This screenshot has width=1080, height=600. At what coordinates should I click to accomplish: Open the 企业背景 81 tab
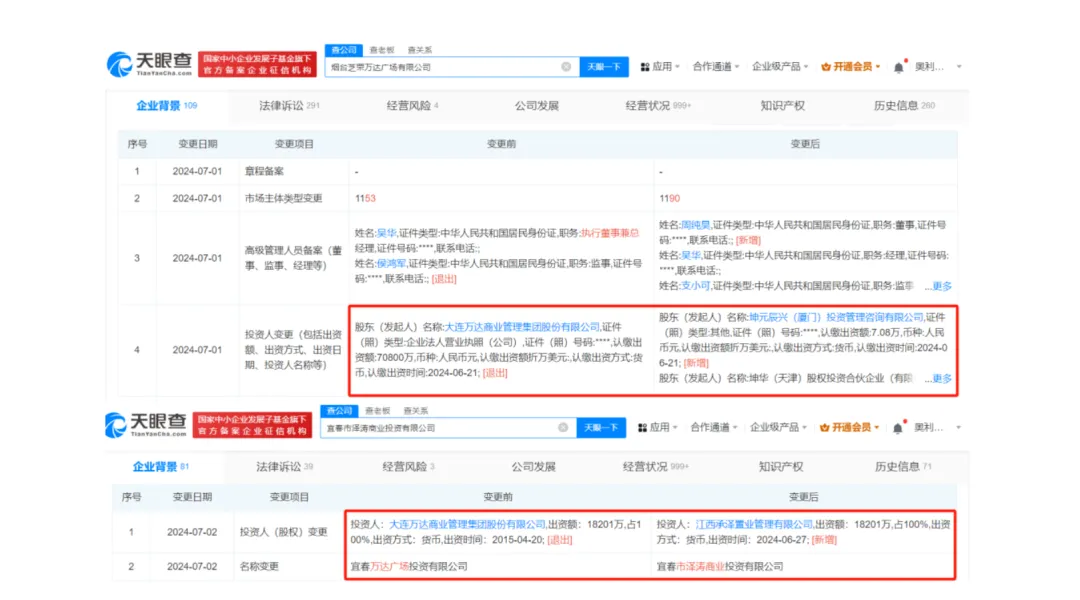tap(160, 466)
